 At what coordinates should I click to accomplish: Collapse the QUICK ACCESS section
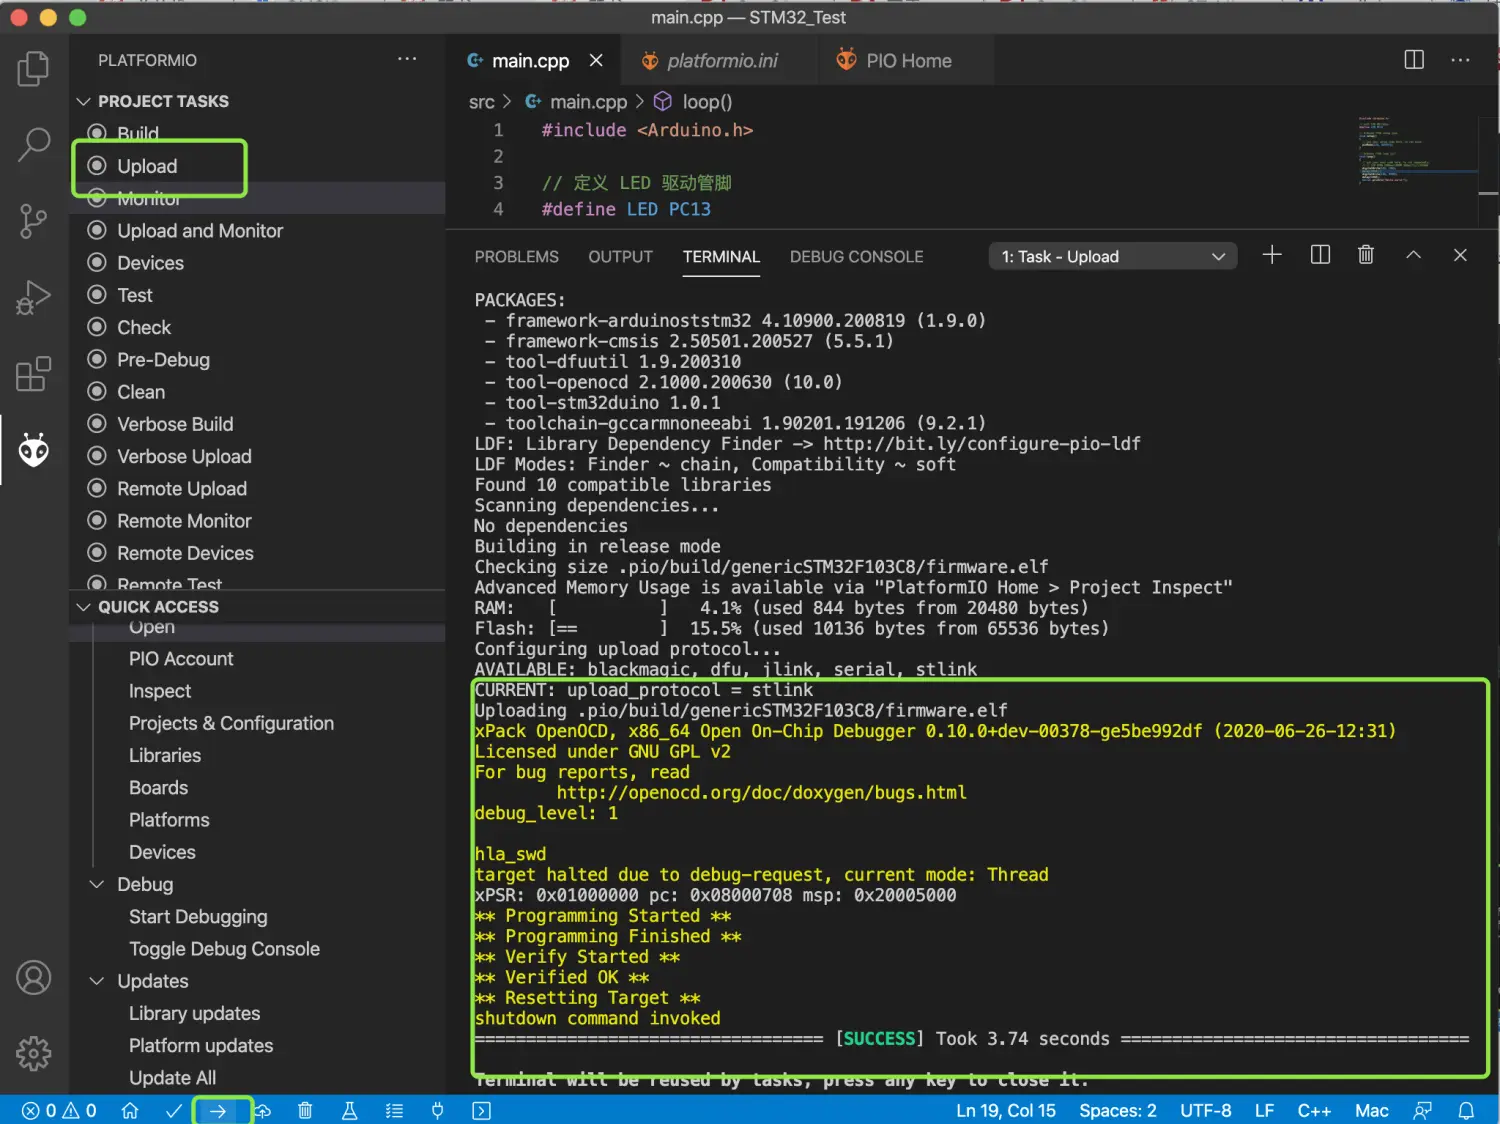pos(84,607)
